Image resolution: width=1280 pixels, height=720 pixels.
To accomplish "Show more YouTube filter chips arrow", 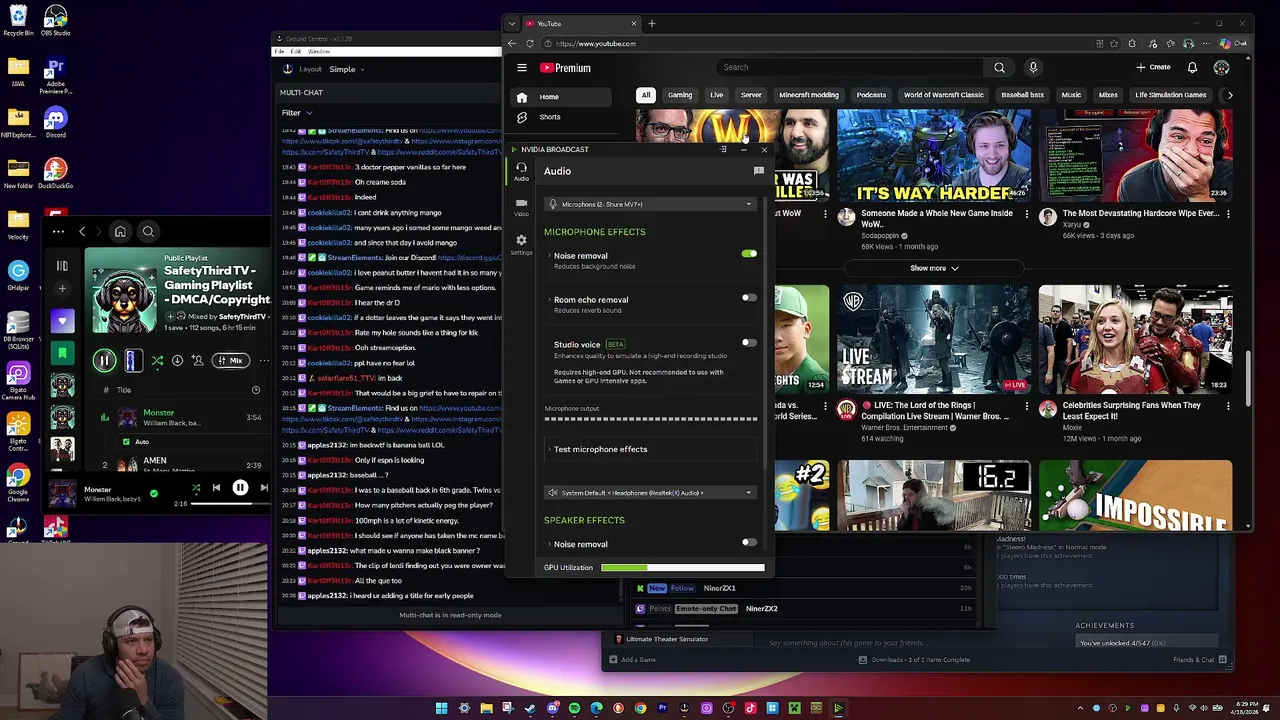I will pyautogui.click(x=1230, y=95).
